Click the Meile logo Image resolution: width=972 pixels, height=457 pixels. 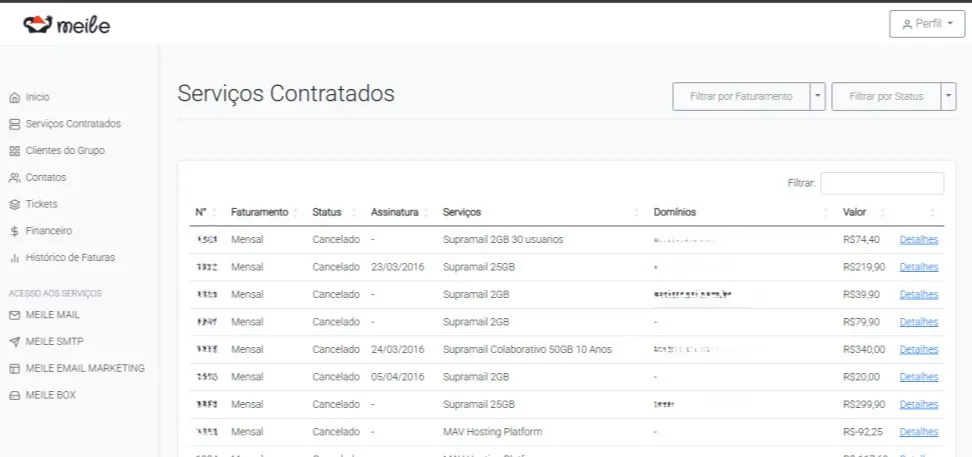(x=67, y=24)
